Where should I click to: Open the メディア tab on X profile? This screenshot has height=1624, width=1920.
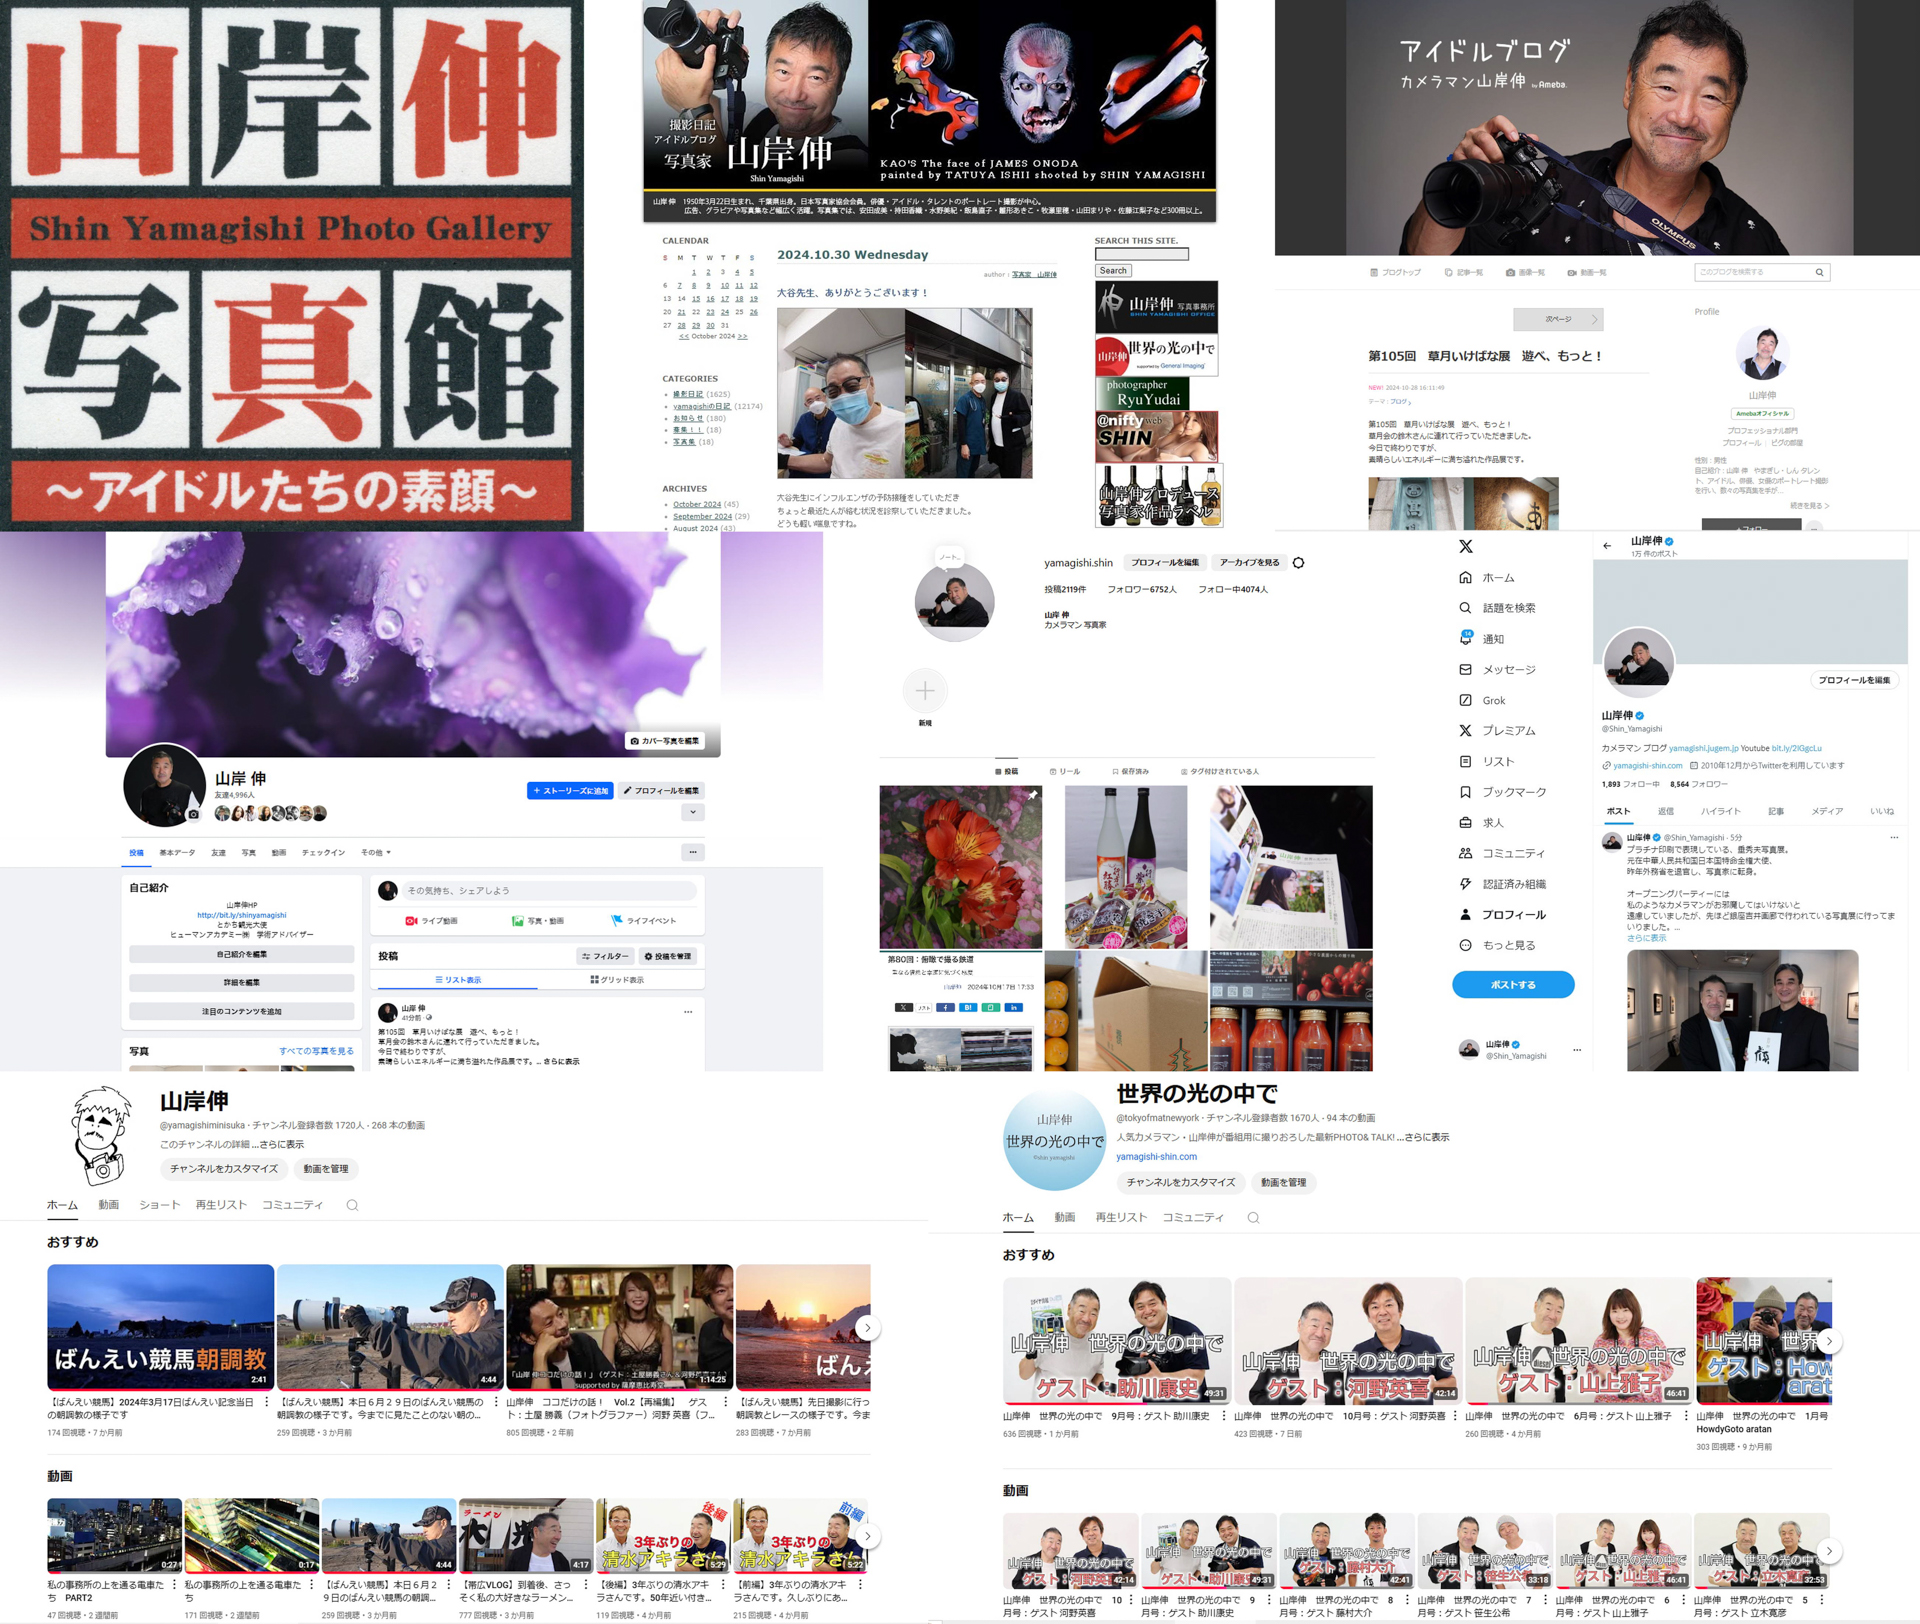point(1827,811)
